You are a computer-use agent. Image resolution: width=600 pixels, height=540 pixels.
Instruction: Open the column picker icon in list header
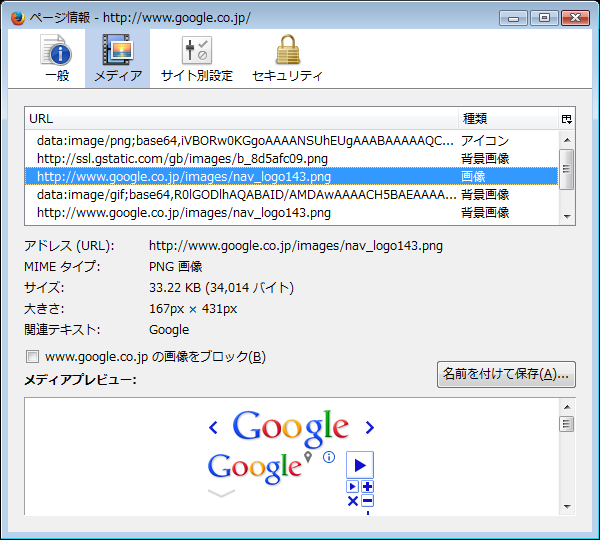click(x=567, y=119)
